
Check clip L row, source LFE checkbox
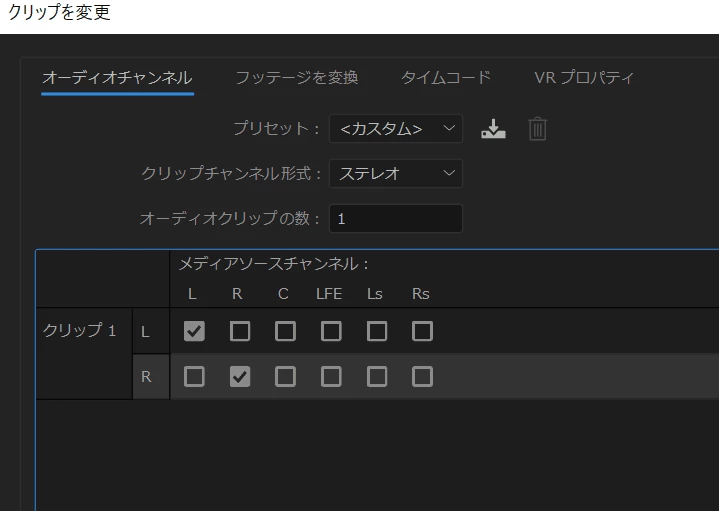point(331,331)
